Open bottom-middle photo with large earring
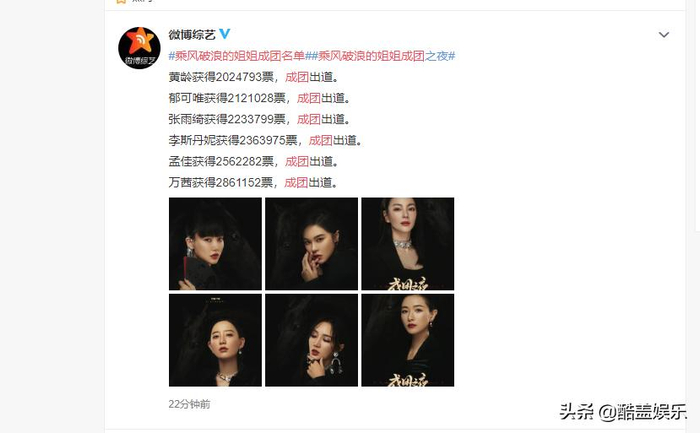Viewport: 700px width, 433px height. (x=312, y=340)
